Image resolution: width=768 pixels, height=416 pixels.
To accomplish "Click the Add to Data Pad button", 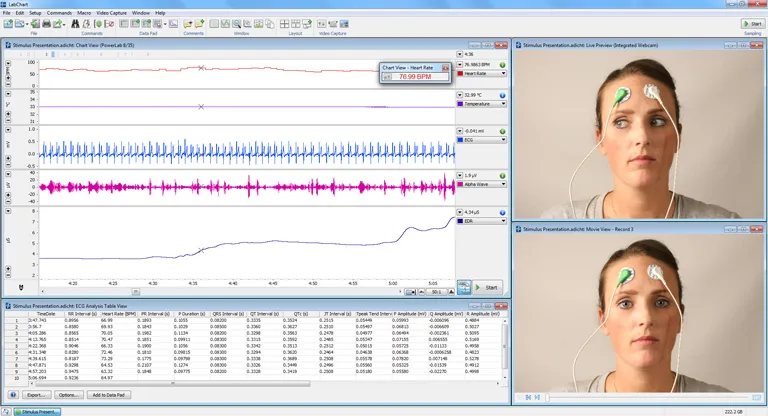I will 110,395.
